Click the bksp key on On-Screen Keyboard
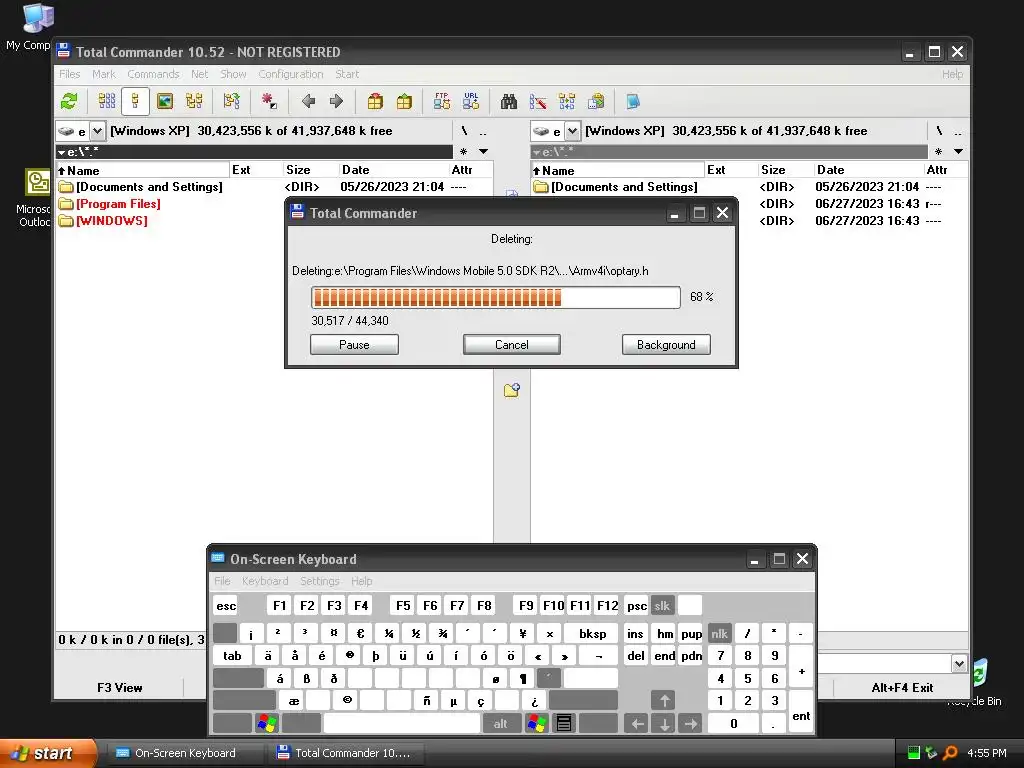The width and height of the screenshot is (1024, 768). [x=592, y=633]
